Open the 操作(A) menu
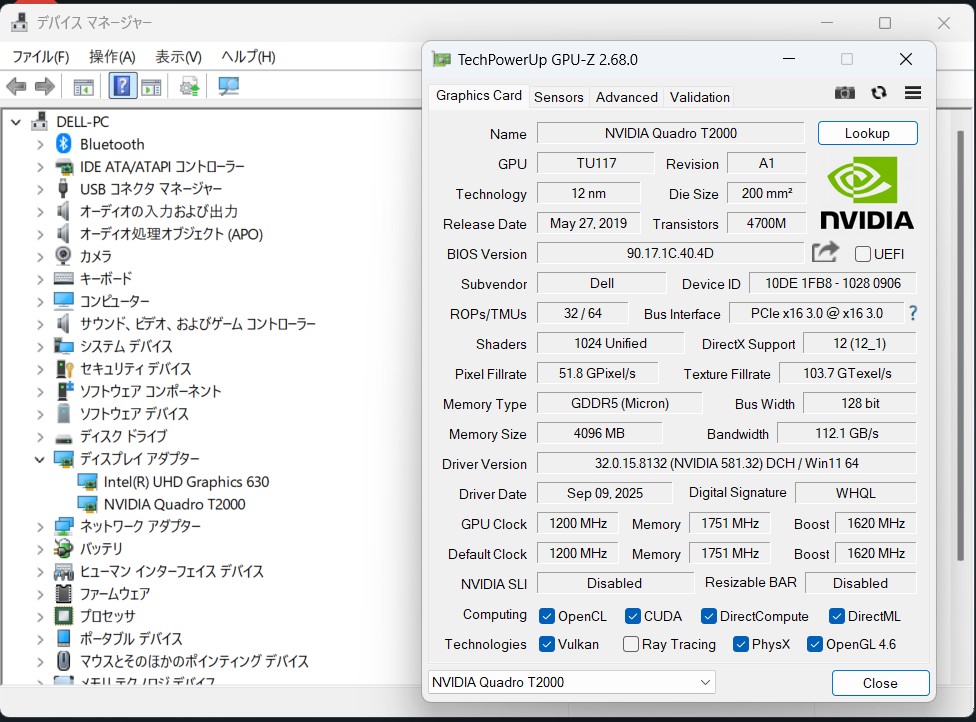 [112, 57]
